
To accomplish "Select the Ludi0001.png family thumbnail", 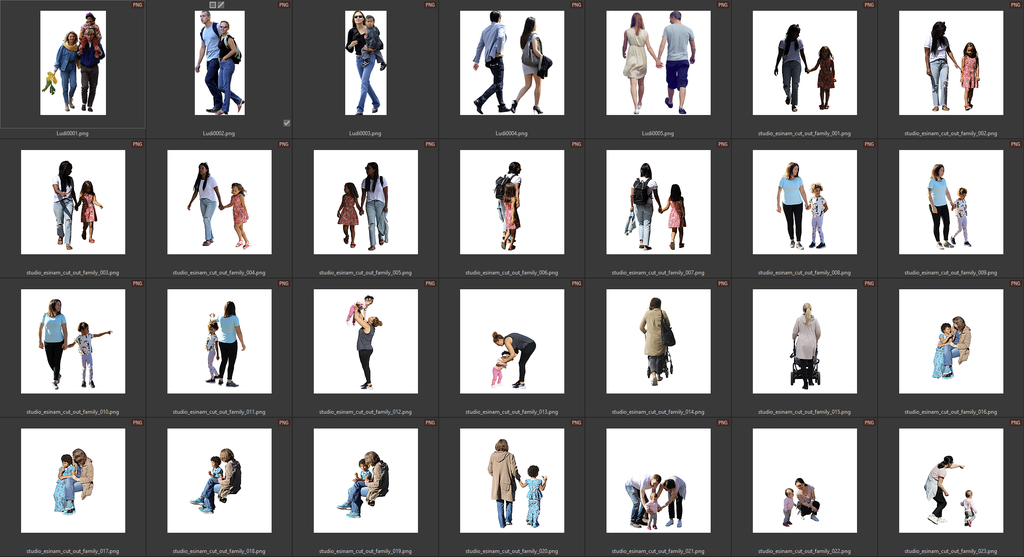I will 73,62.
